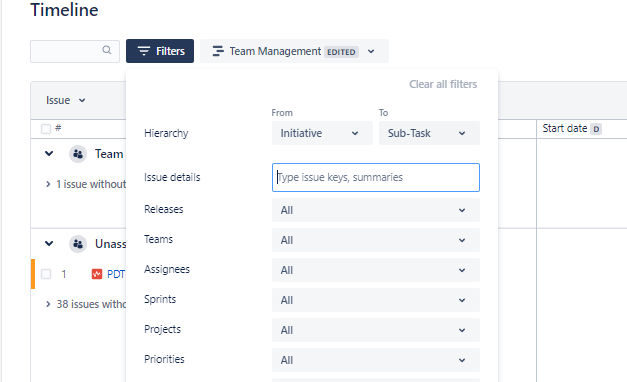Toggle the select-all checkbox in header row

pyautogui.click(x=46, y=129)
